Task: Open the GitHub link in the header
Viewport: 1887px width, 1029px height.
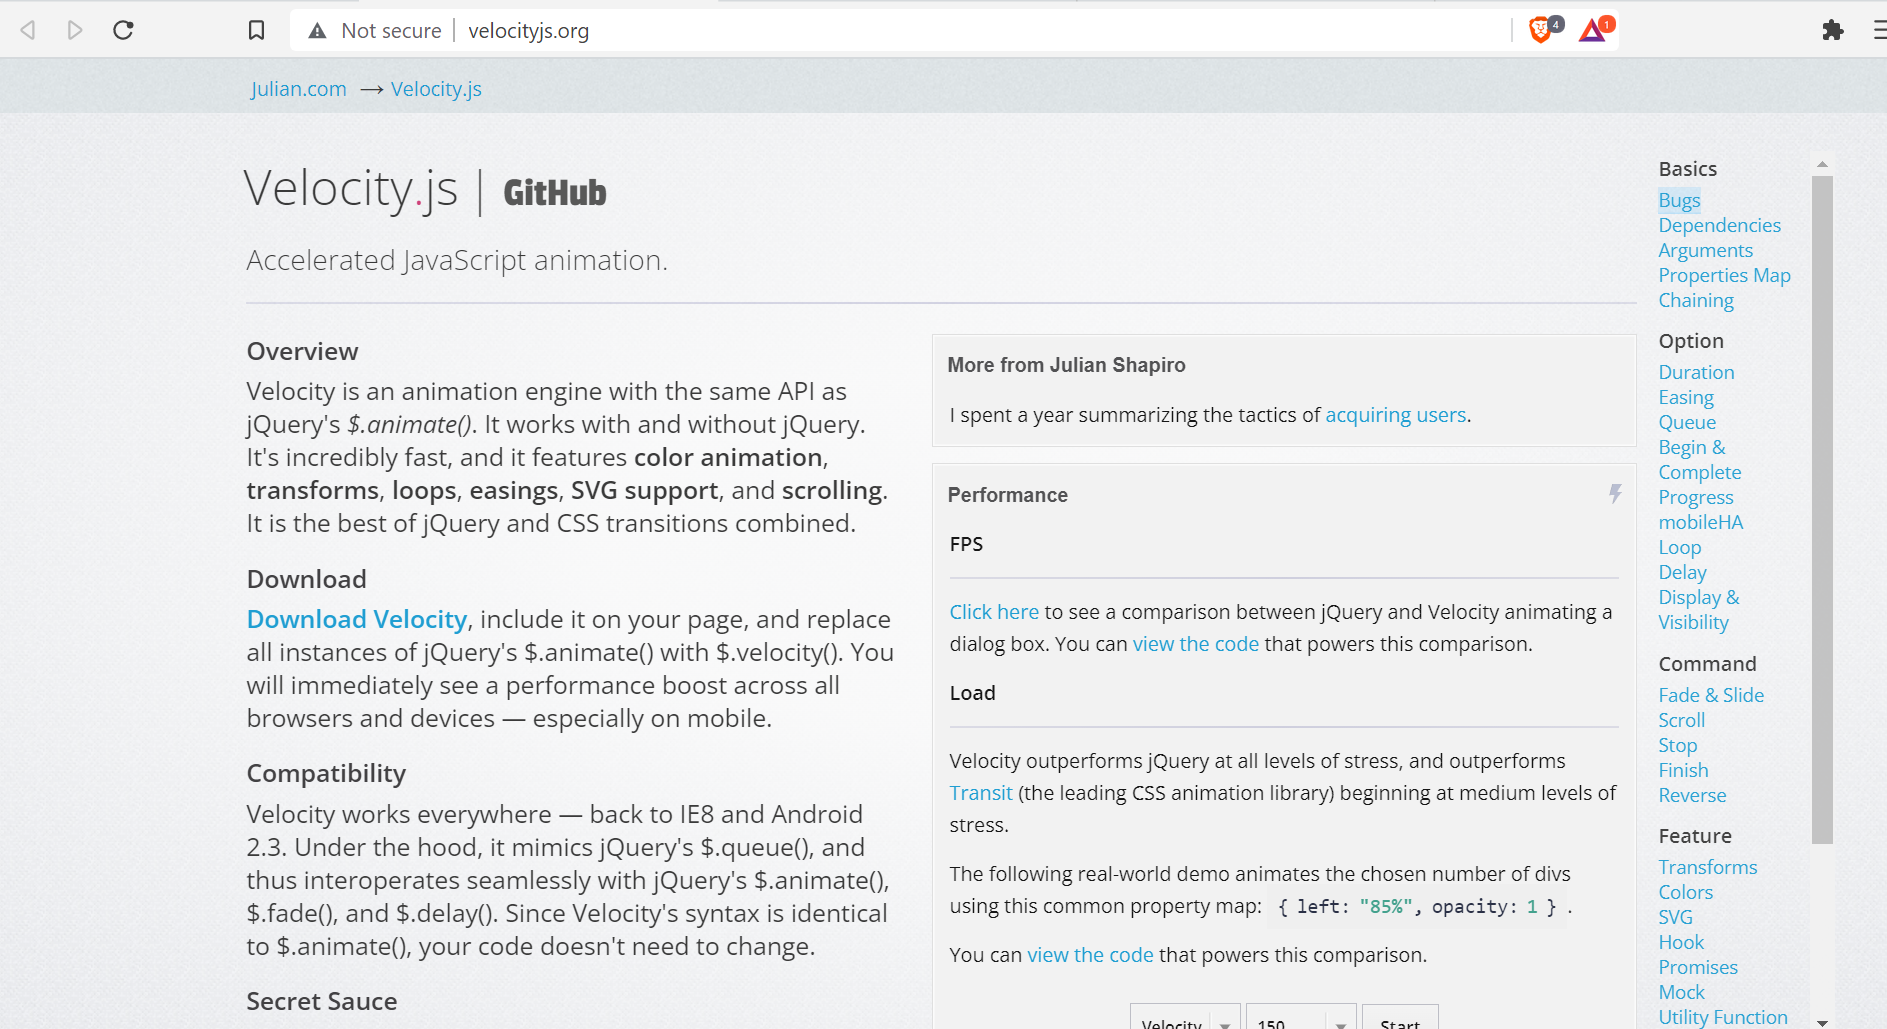Action: click(555, 193)
